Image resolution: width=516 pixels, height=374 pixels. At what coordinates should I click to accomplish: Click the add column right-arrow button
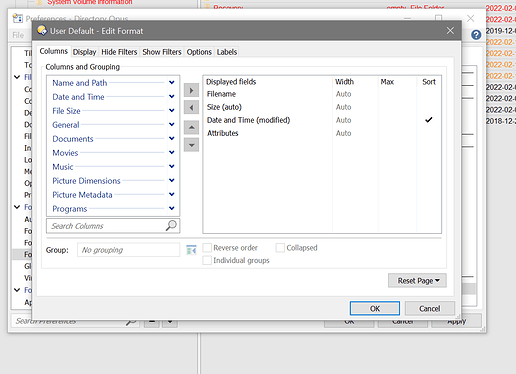point(191,90)
